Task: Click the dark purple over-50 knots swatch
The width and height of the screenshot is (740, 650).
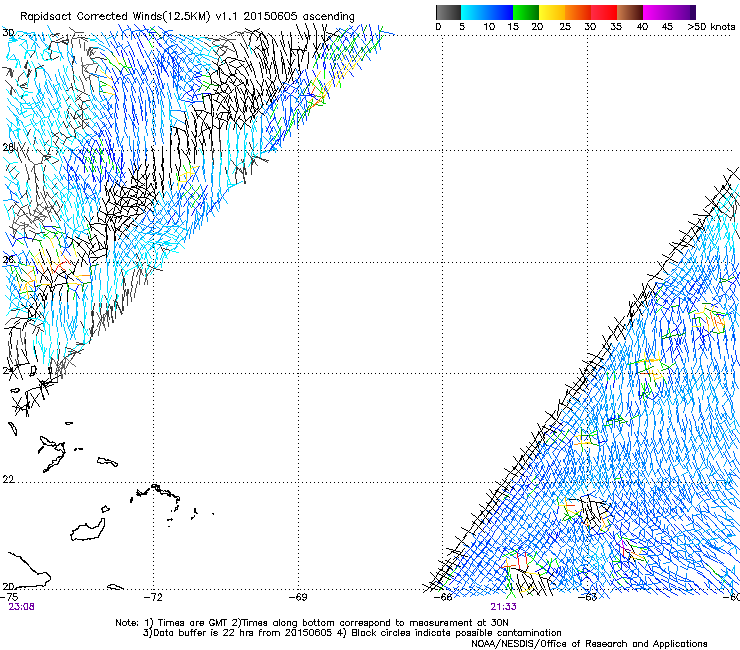Action: pos(693,12)
